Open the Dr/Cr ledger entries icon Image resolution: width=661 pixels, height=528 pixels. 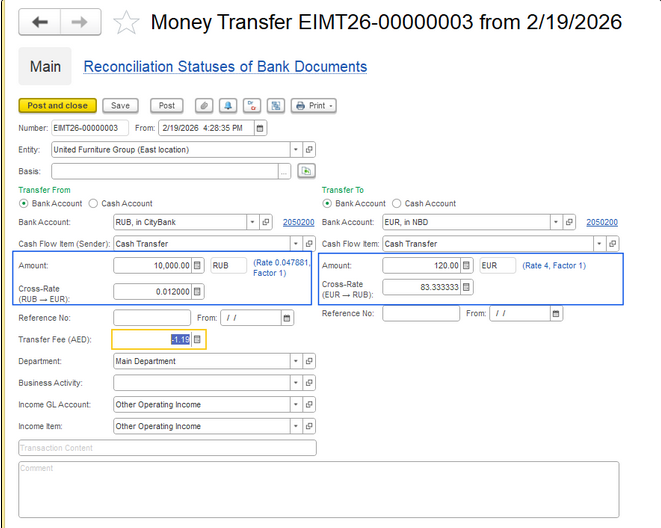(x=251, y=105)
